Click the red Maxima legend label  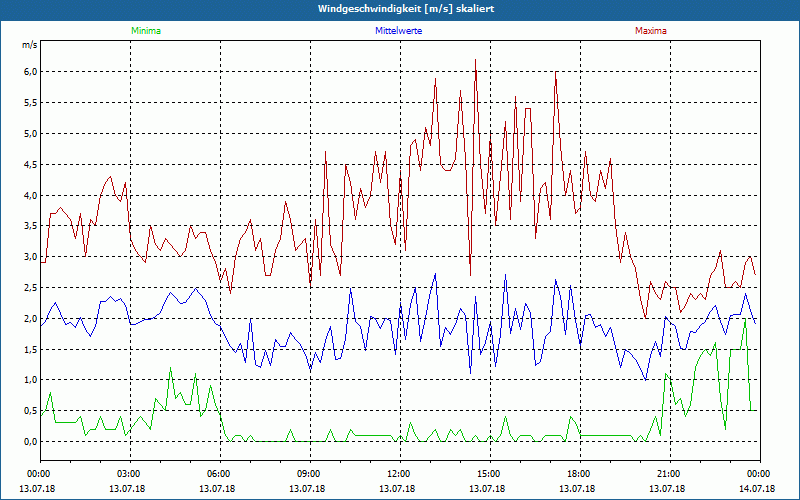click(x=650, y=31)
